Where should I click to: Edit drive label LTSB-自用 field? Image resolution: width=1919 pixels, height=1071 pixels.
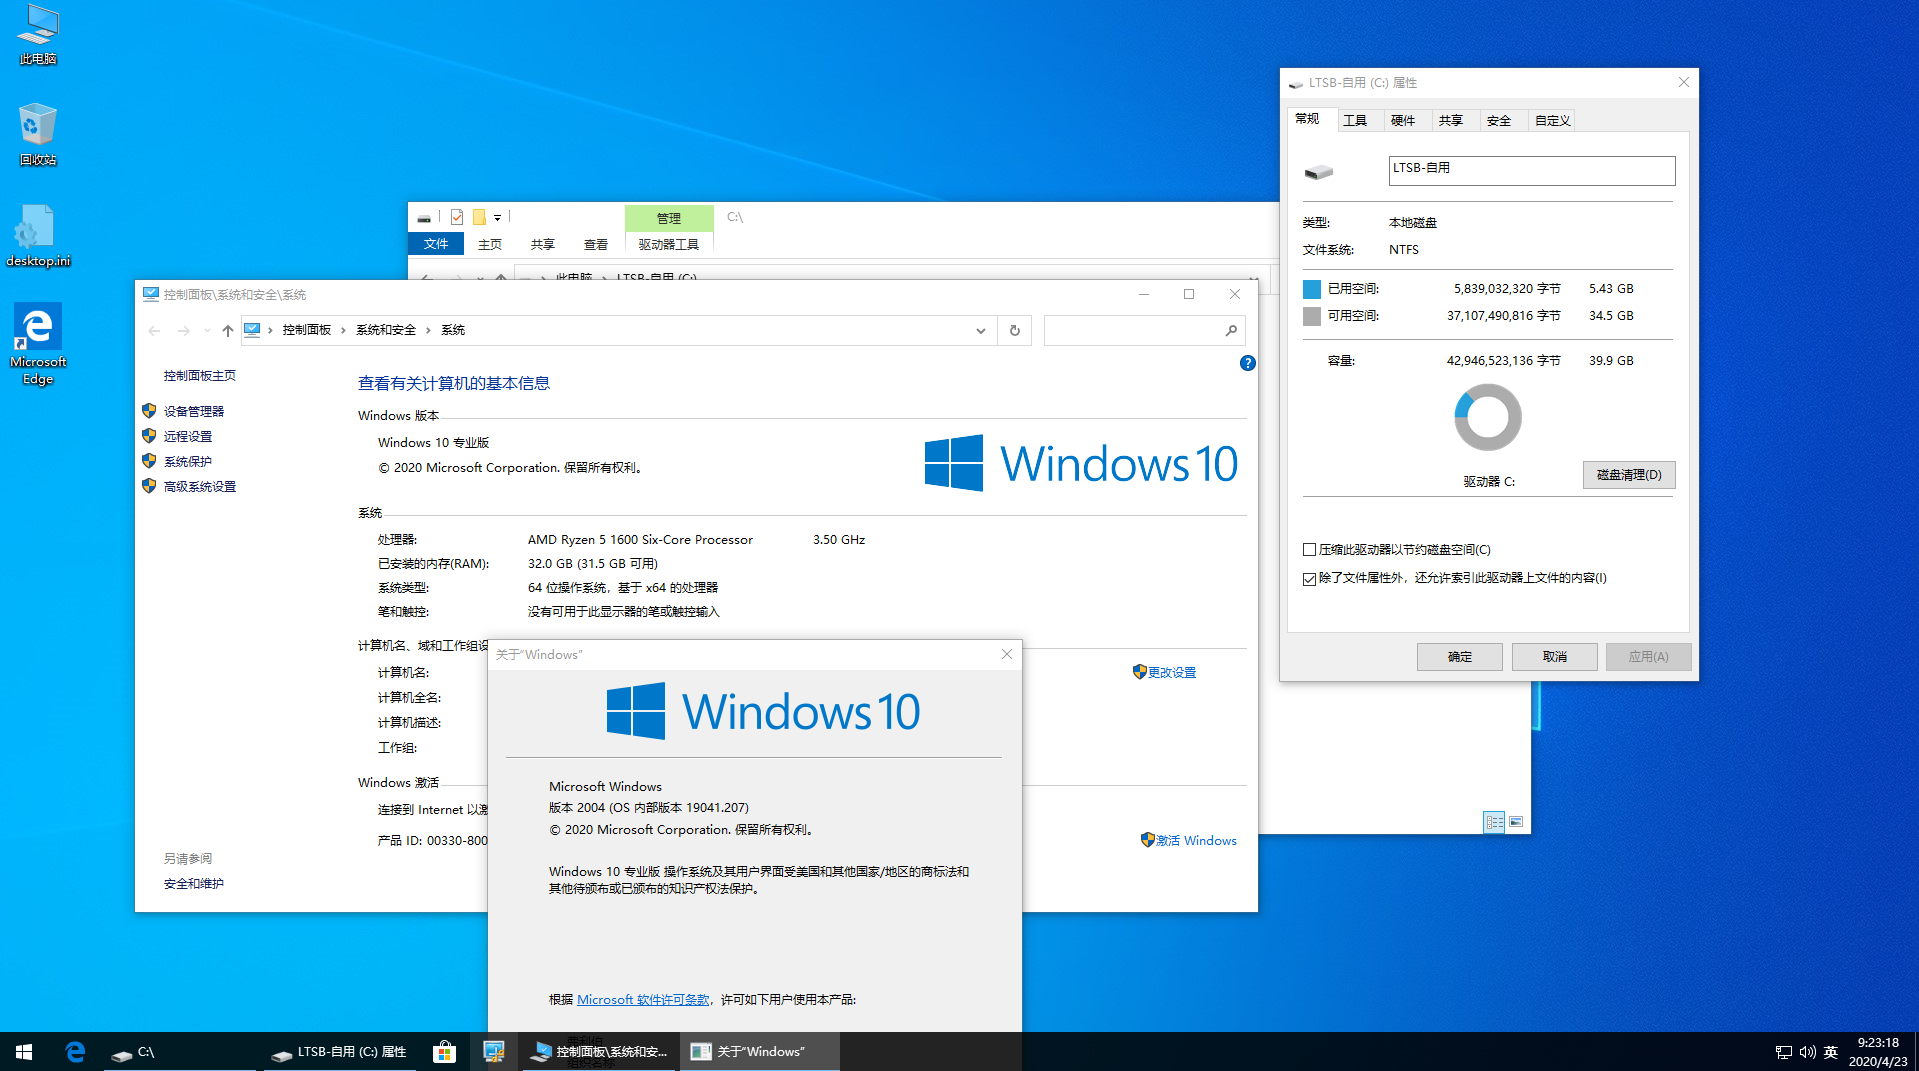(x=1532, y=171)
